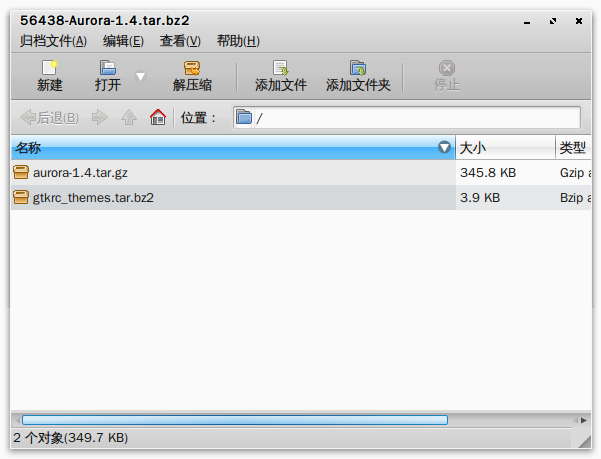Click the sort arrow in 名称 header
Screen dimensions: 601x459
tap(444, 147)
